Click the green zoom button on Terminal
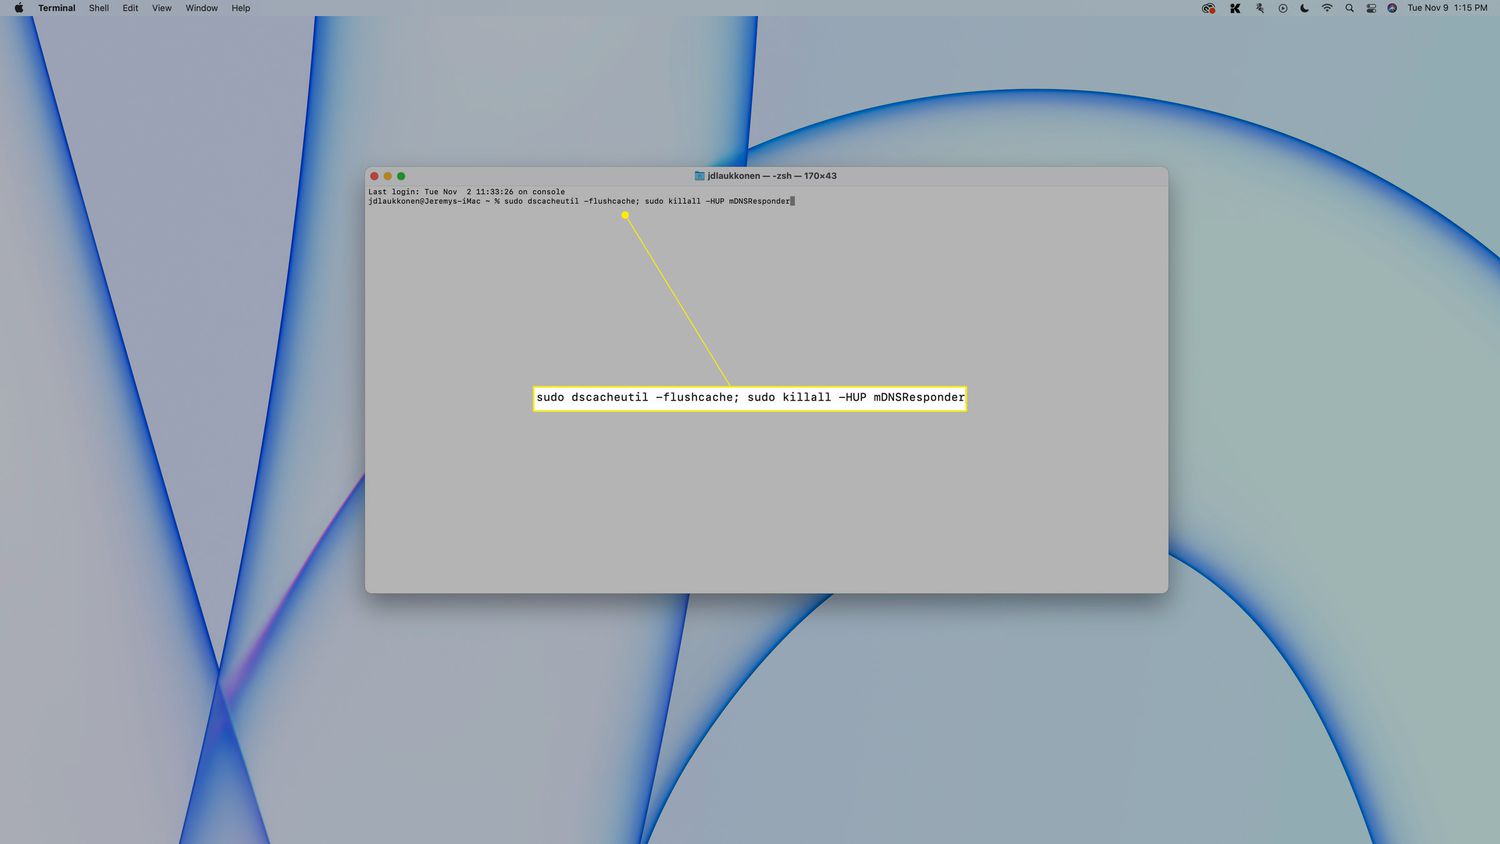The image size is (1500, 844). [401, 176]
